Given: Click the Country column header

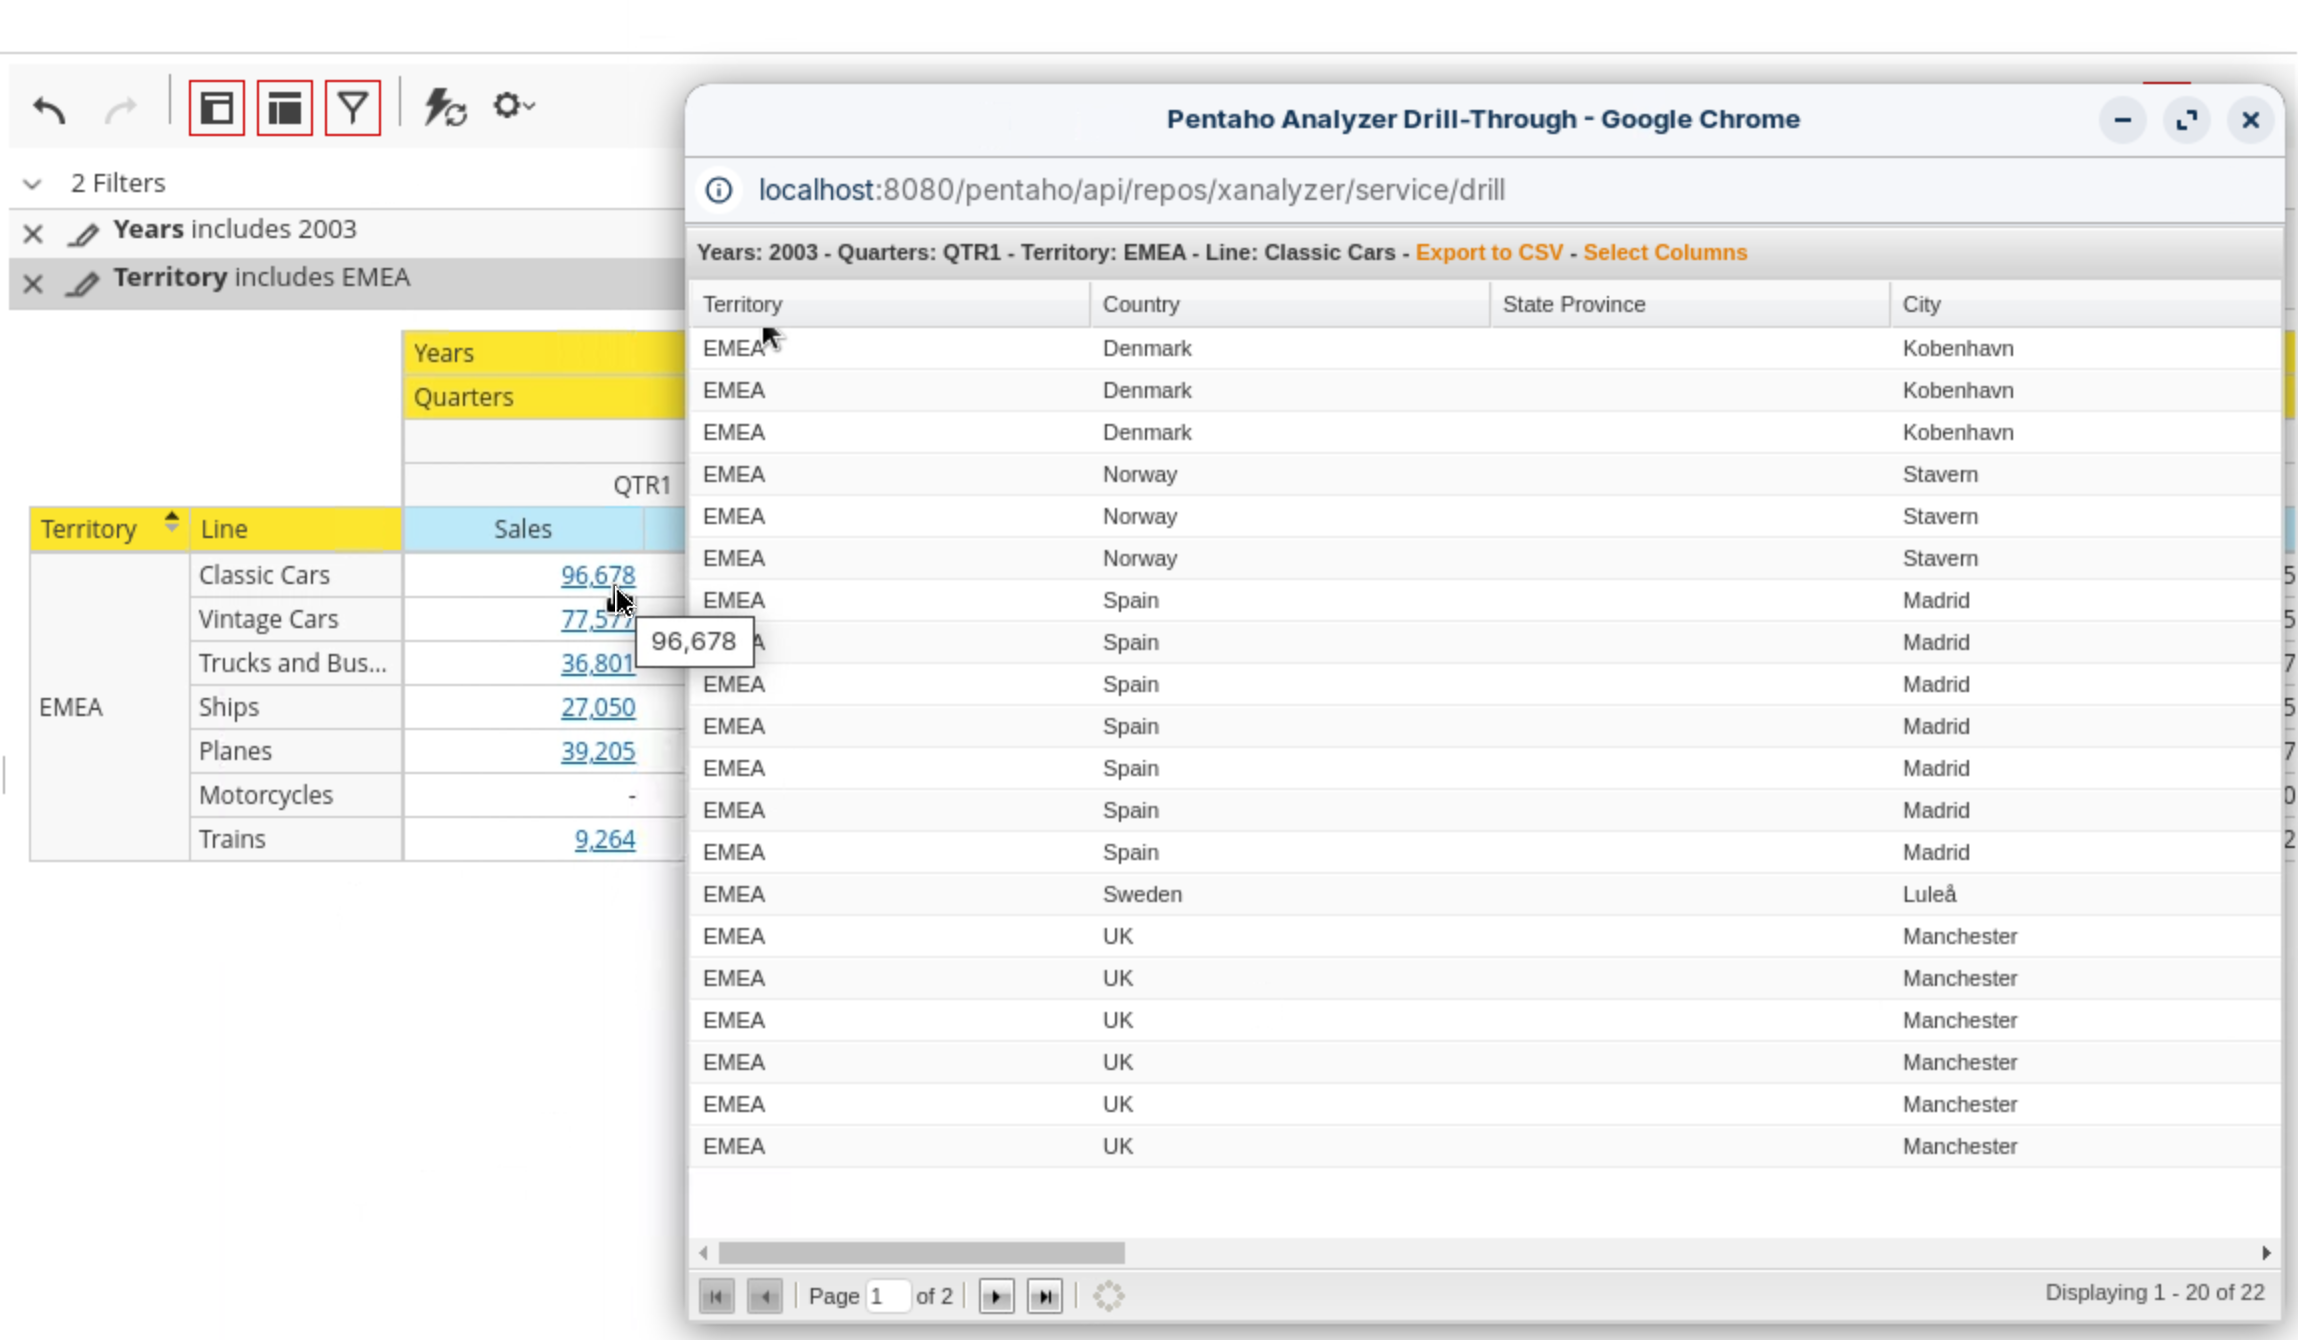Looking at the screenshot, I should (x=1141, y=304).
